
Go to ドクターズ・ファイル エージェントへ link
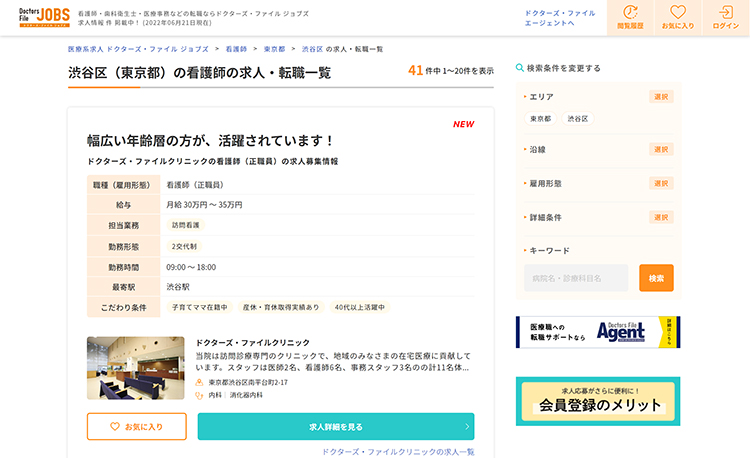tap(560, 18)
